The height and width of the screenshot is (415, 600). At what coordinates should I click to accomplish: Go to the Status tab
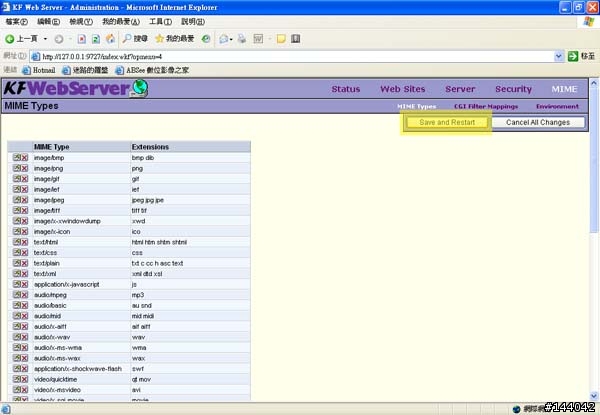(346, 89)
